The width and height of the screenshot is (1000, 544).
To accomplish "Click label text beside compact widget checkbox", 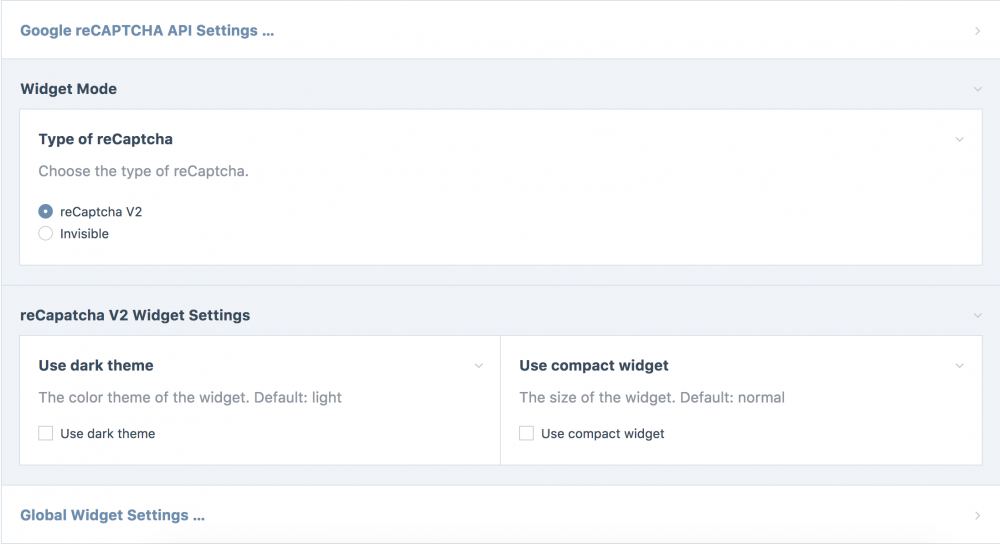I will point(602,434).
